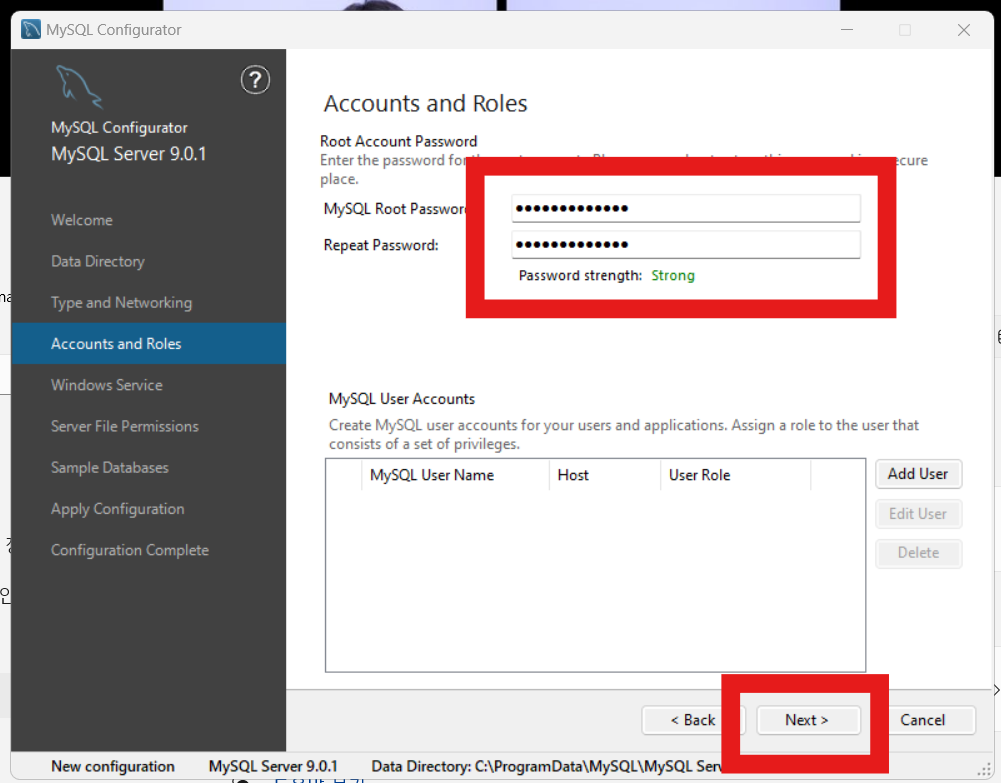This screenshot has height=783, width=1001.
Task: Click the Delete user button
Action: [918, 553]
